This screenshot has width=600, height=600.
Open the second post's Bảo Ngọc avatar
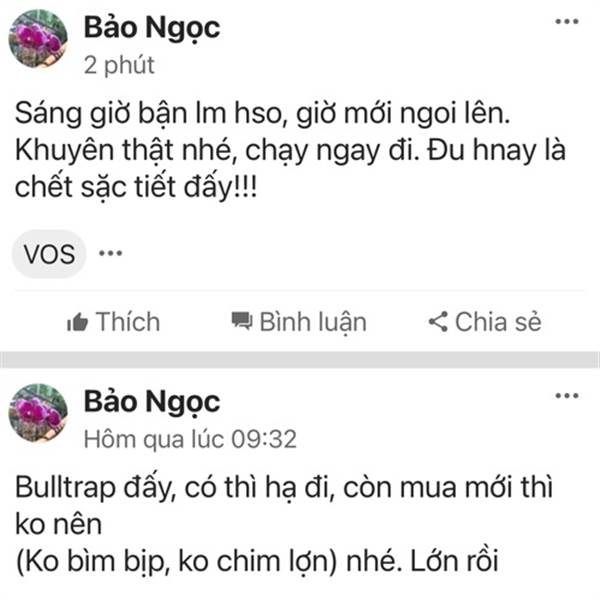pos(38,413)
